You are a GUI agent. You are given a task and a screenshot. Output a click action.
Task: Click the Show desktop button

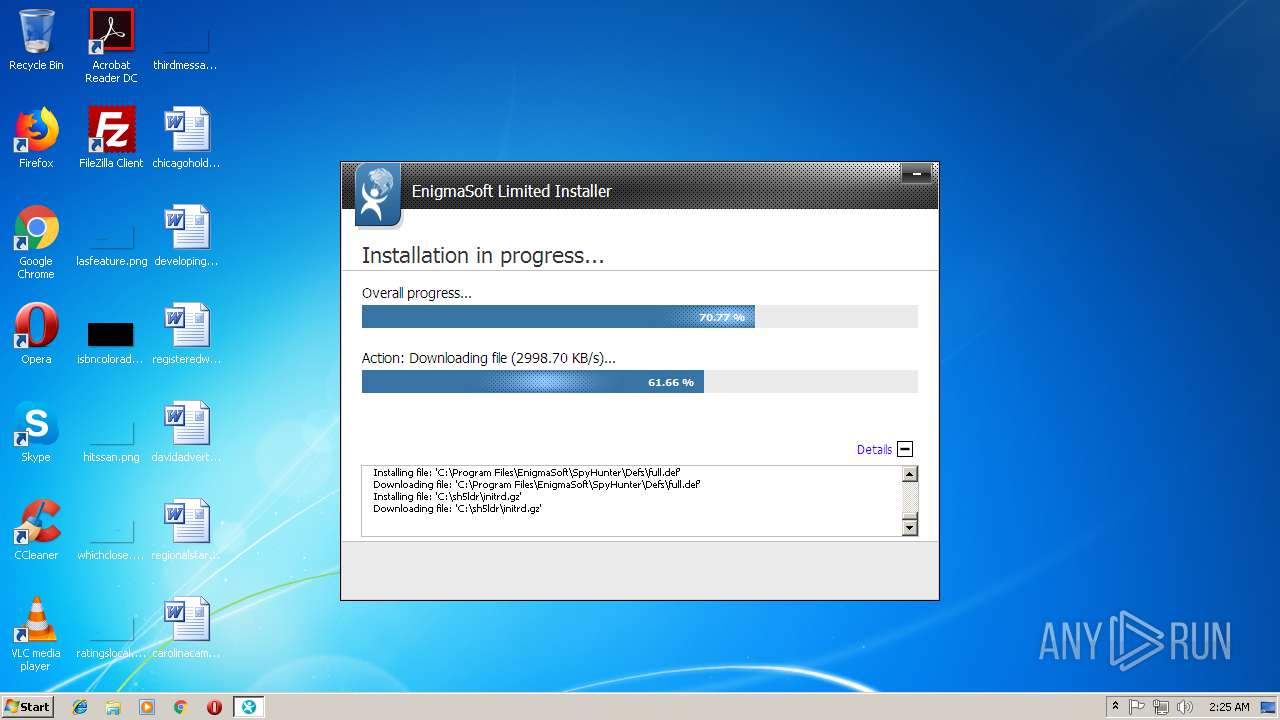(x=1270, y=707)
